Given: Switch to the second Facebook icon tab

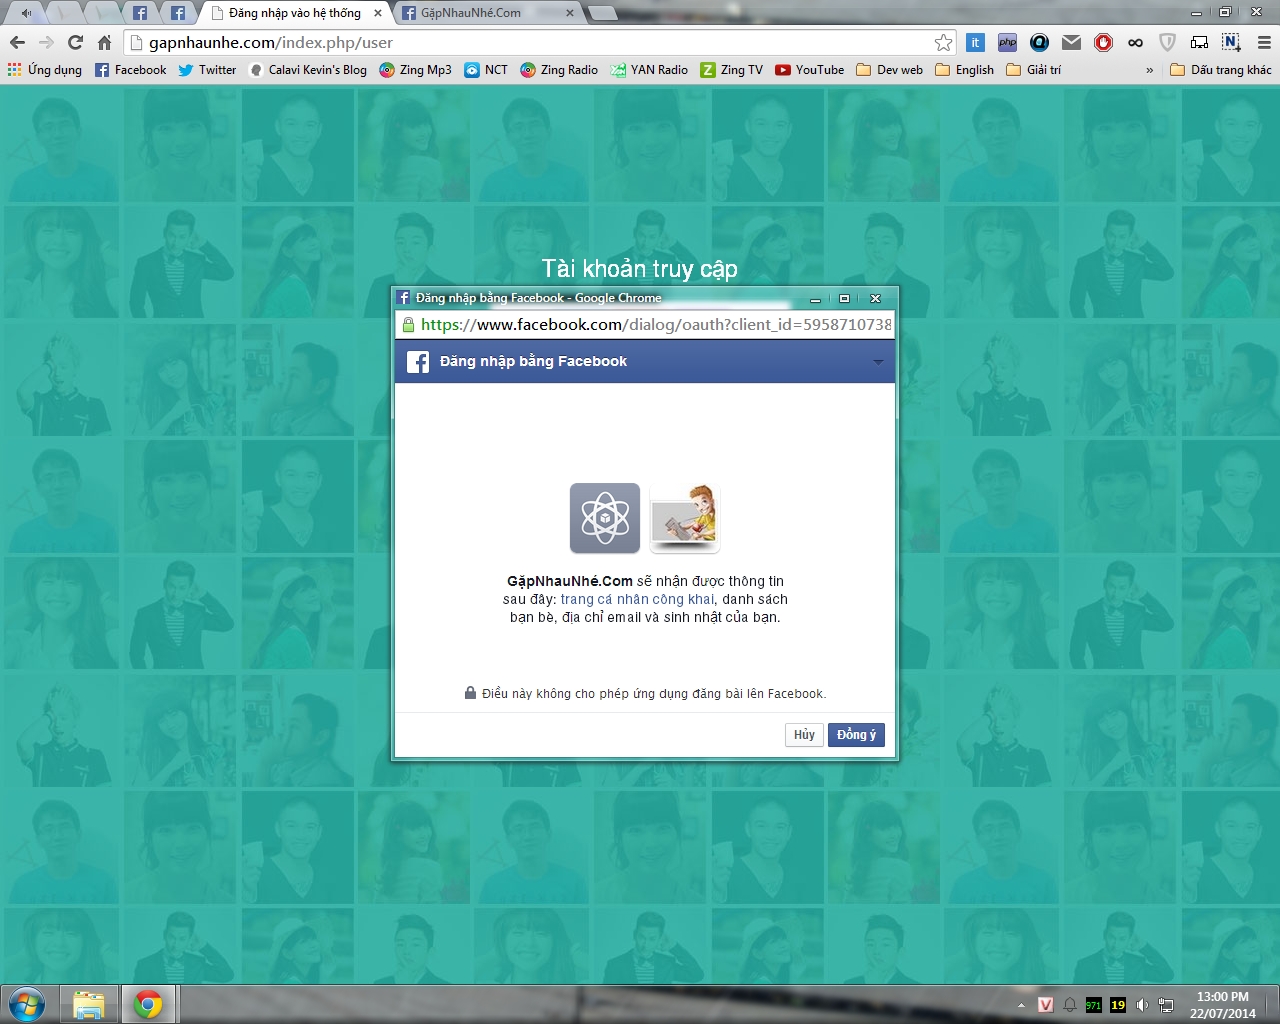Looking at the screenshot, I should [178, 13].
